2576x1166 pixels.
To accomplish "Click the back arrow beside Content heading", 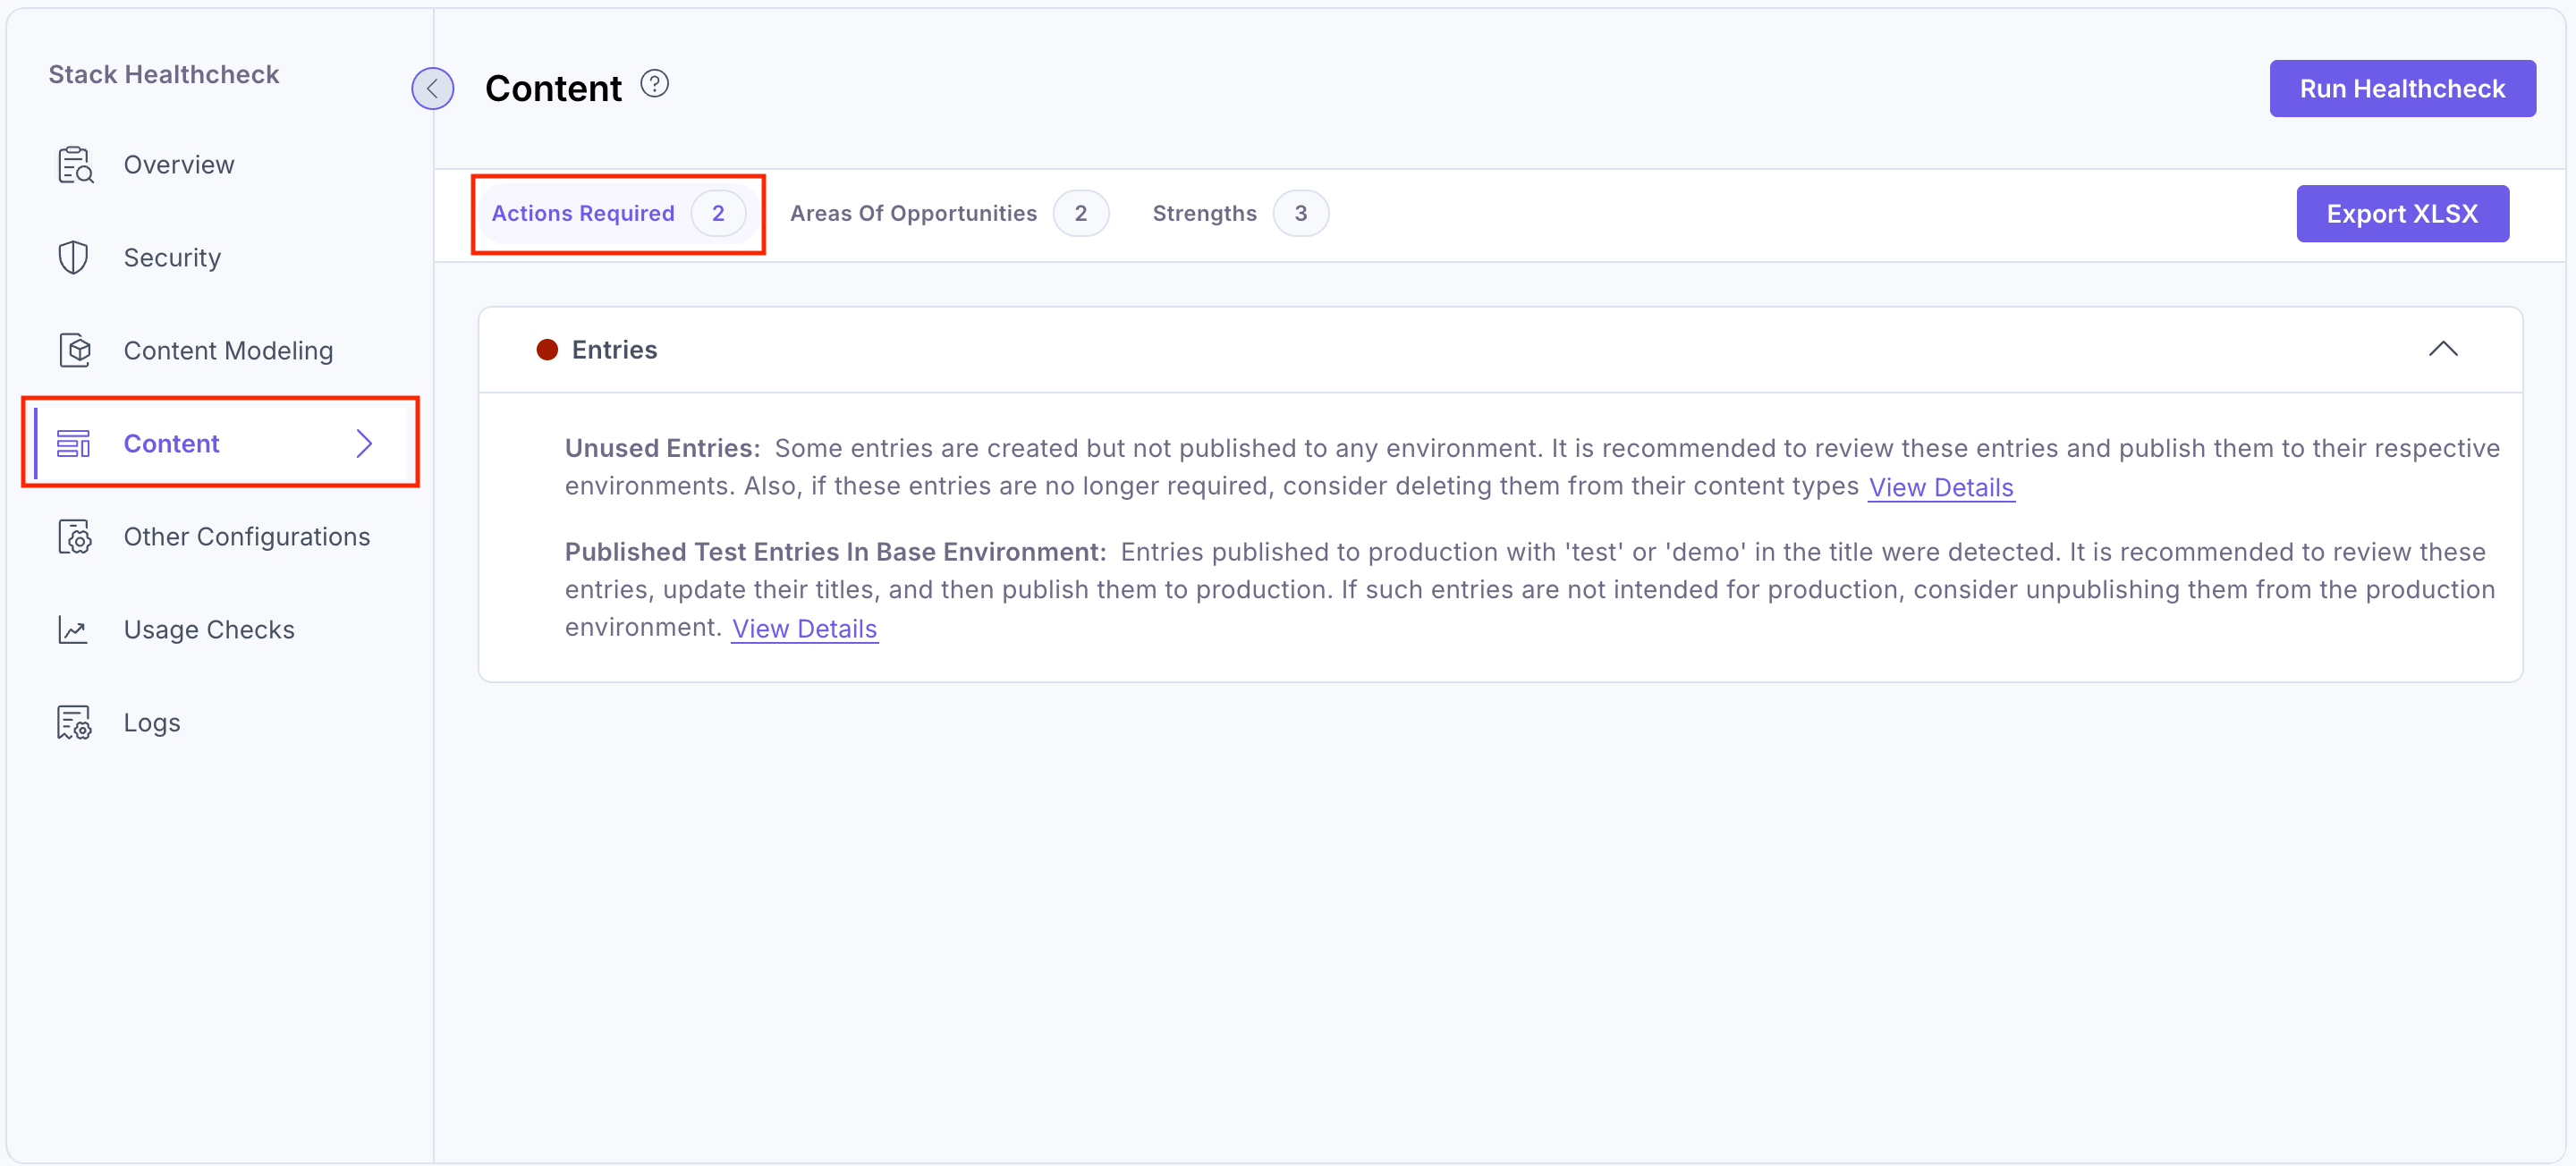I will click(x=432, y=88).
